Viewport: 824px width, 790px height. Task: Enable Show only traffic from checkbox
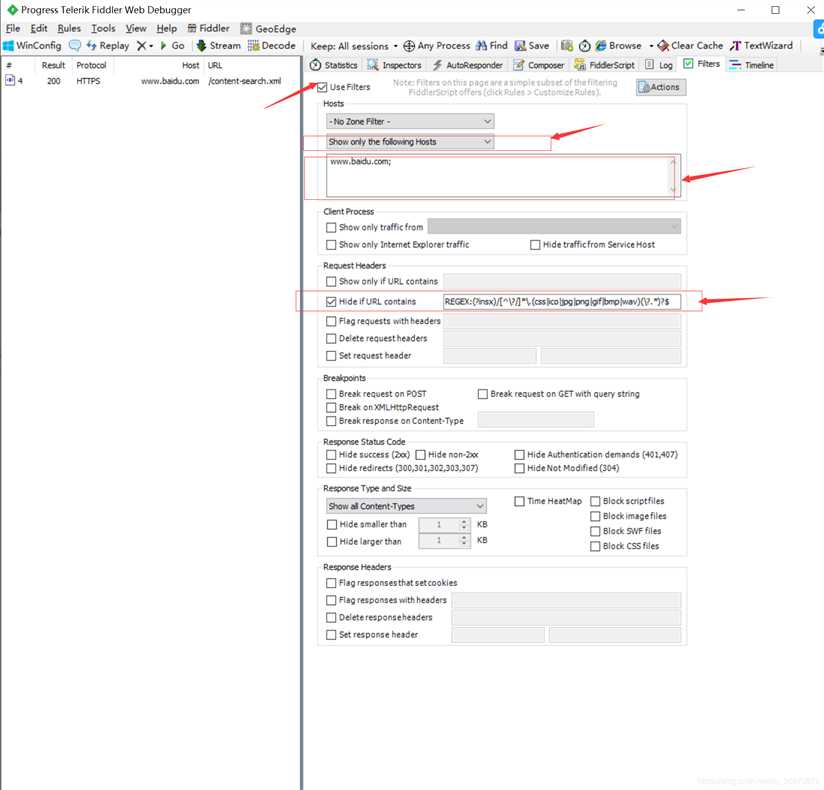tap(331, 228)
